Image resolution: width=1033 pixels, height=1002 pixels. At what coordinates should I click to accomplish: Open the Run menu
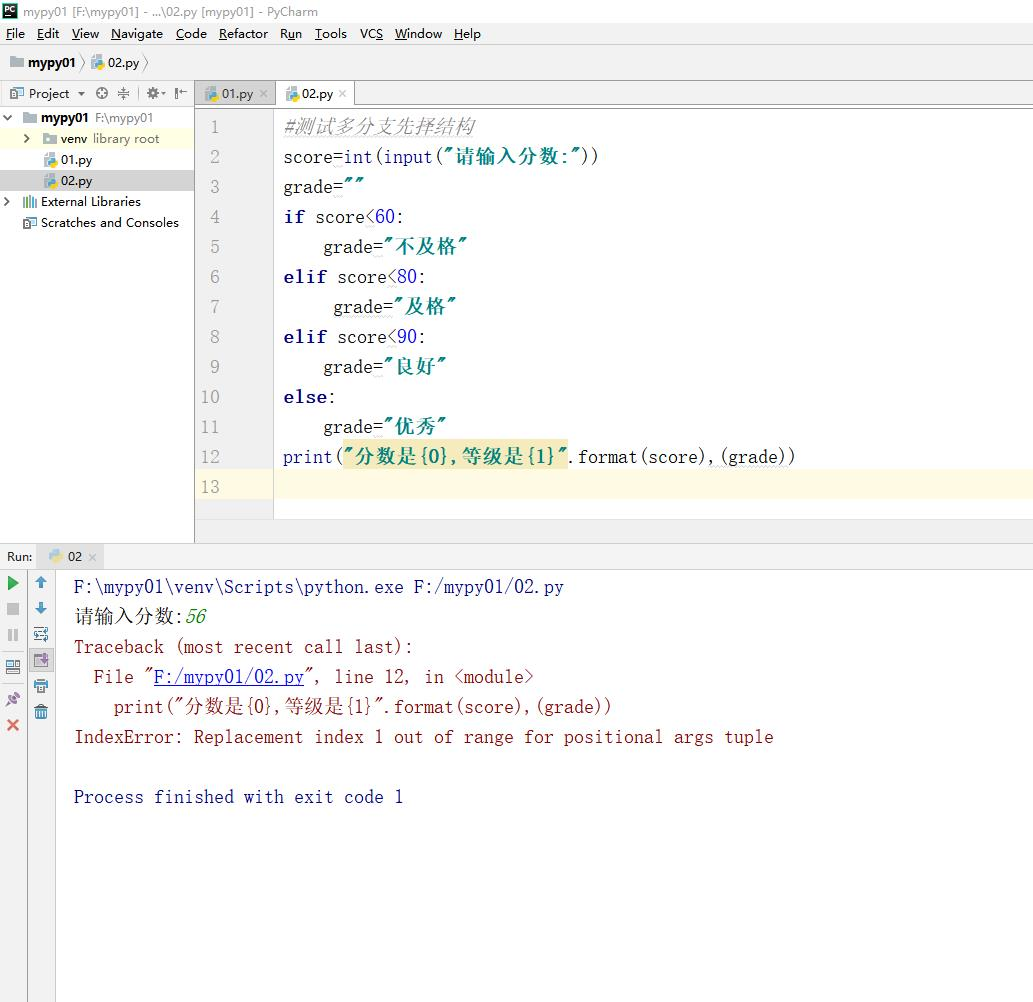tap(291, 34)
